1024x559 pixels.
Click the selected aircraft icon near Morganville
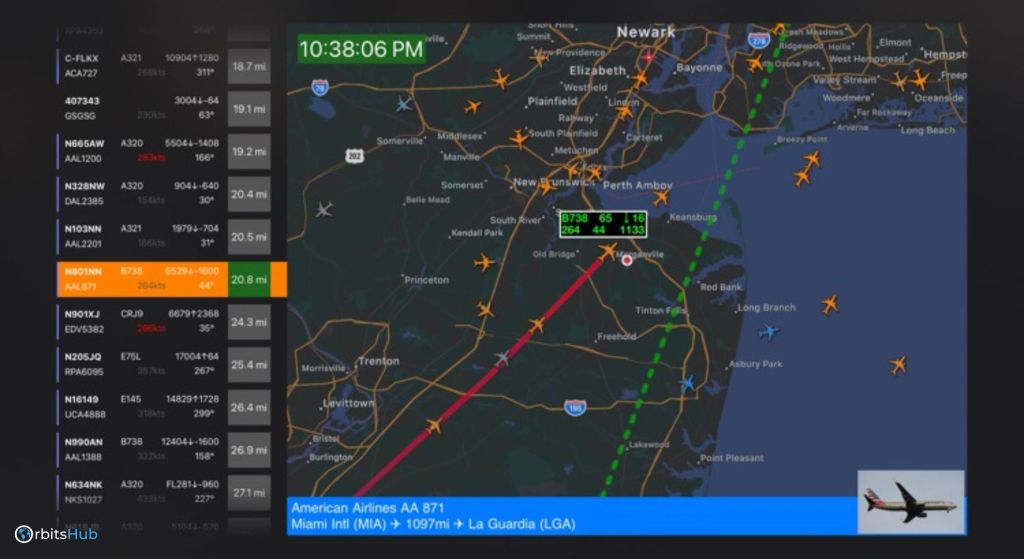[x=608, y=251]
